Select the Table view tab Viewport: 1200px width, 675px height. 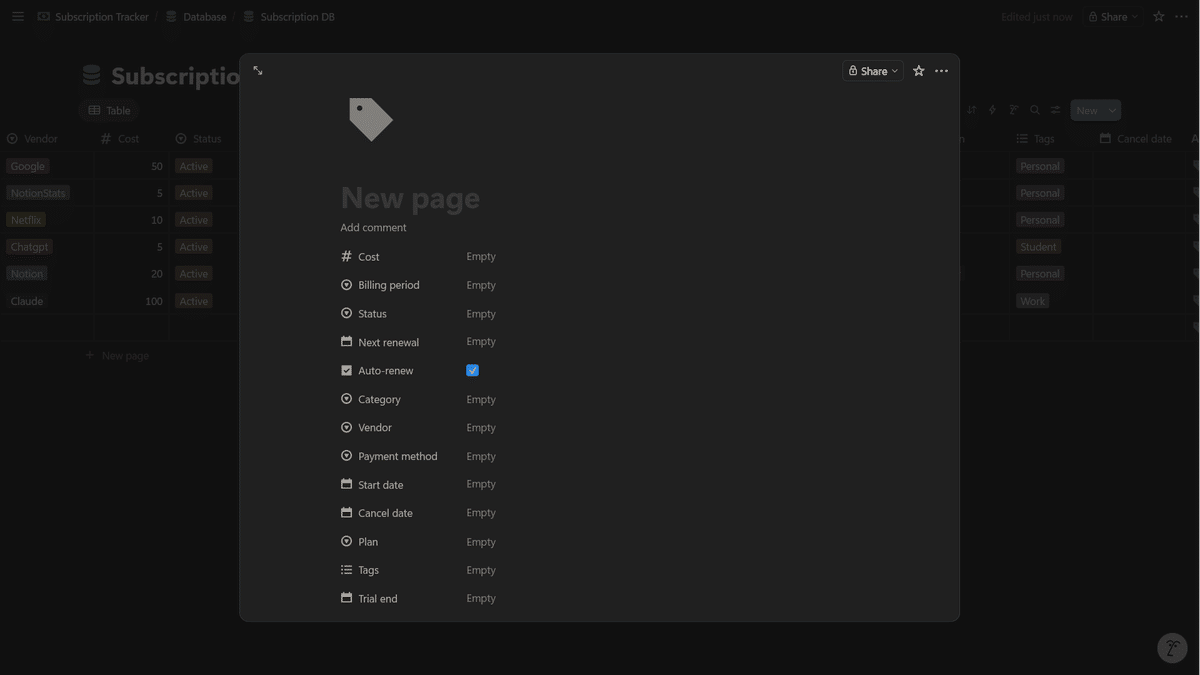[109, 110]
